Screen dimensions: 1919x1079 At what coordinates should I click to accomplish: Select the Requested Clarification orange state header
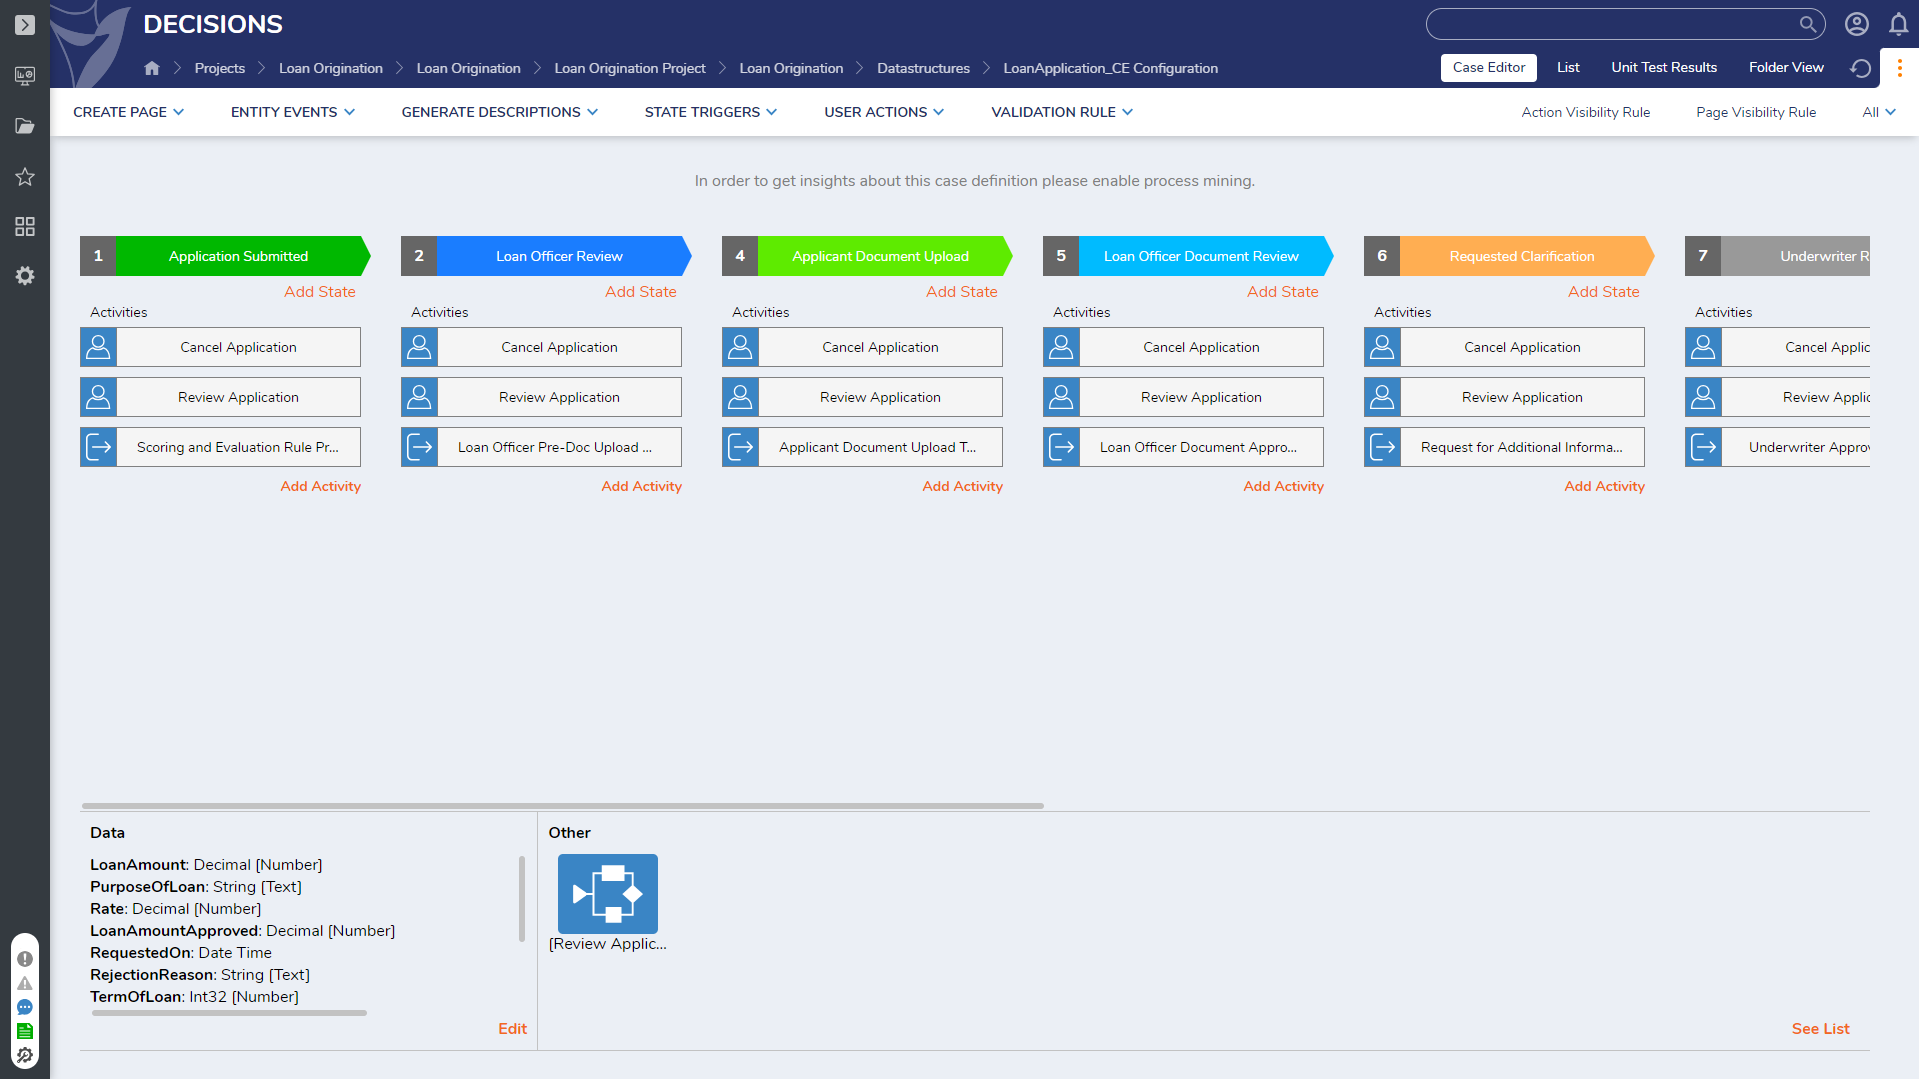(1521, 256)
